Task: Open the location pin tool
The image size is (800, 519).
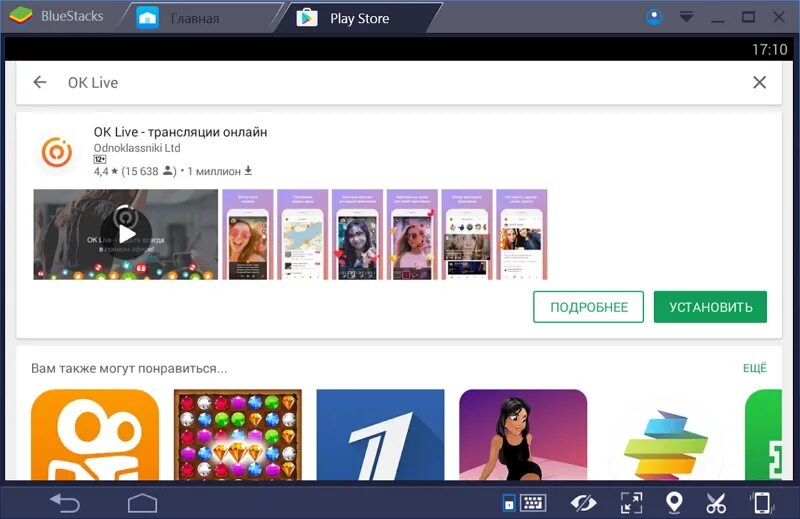Action: [x=674, y=503]
